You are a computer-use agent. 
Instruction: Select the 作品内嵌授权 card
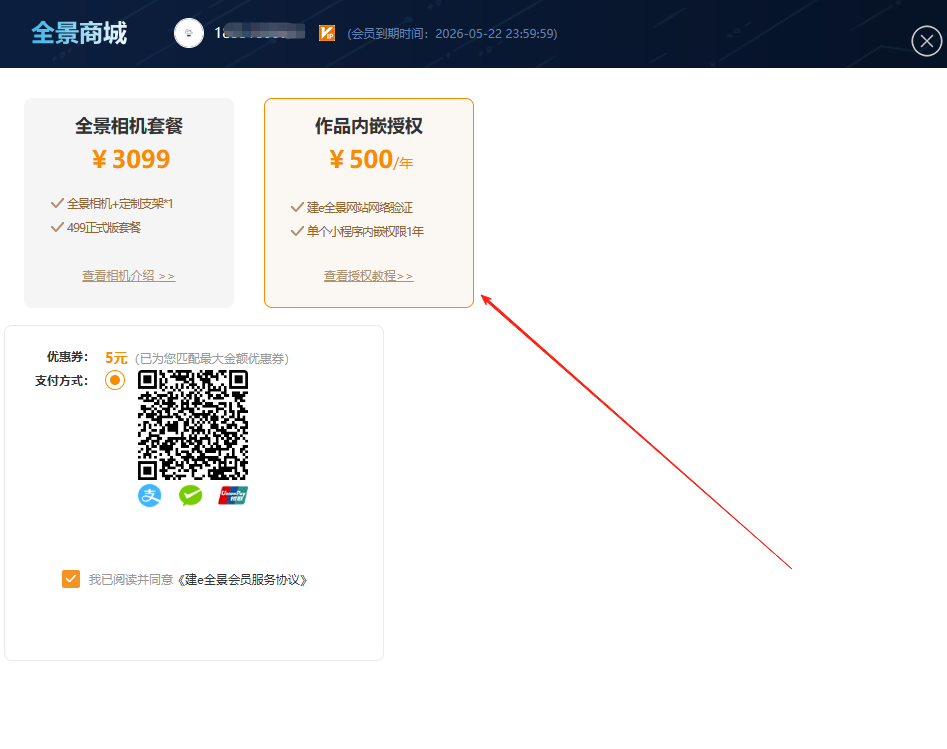tap(368, 203)
